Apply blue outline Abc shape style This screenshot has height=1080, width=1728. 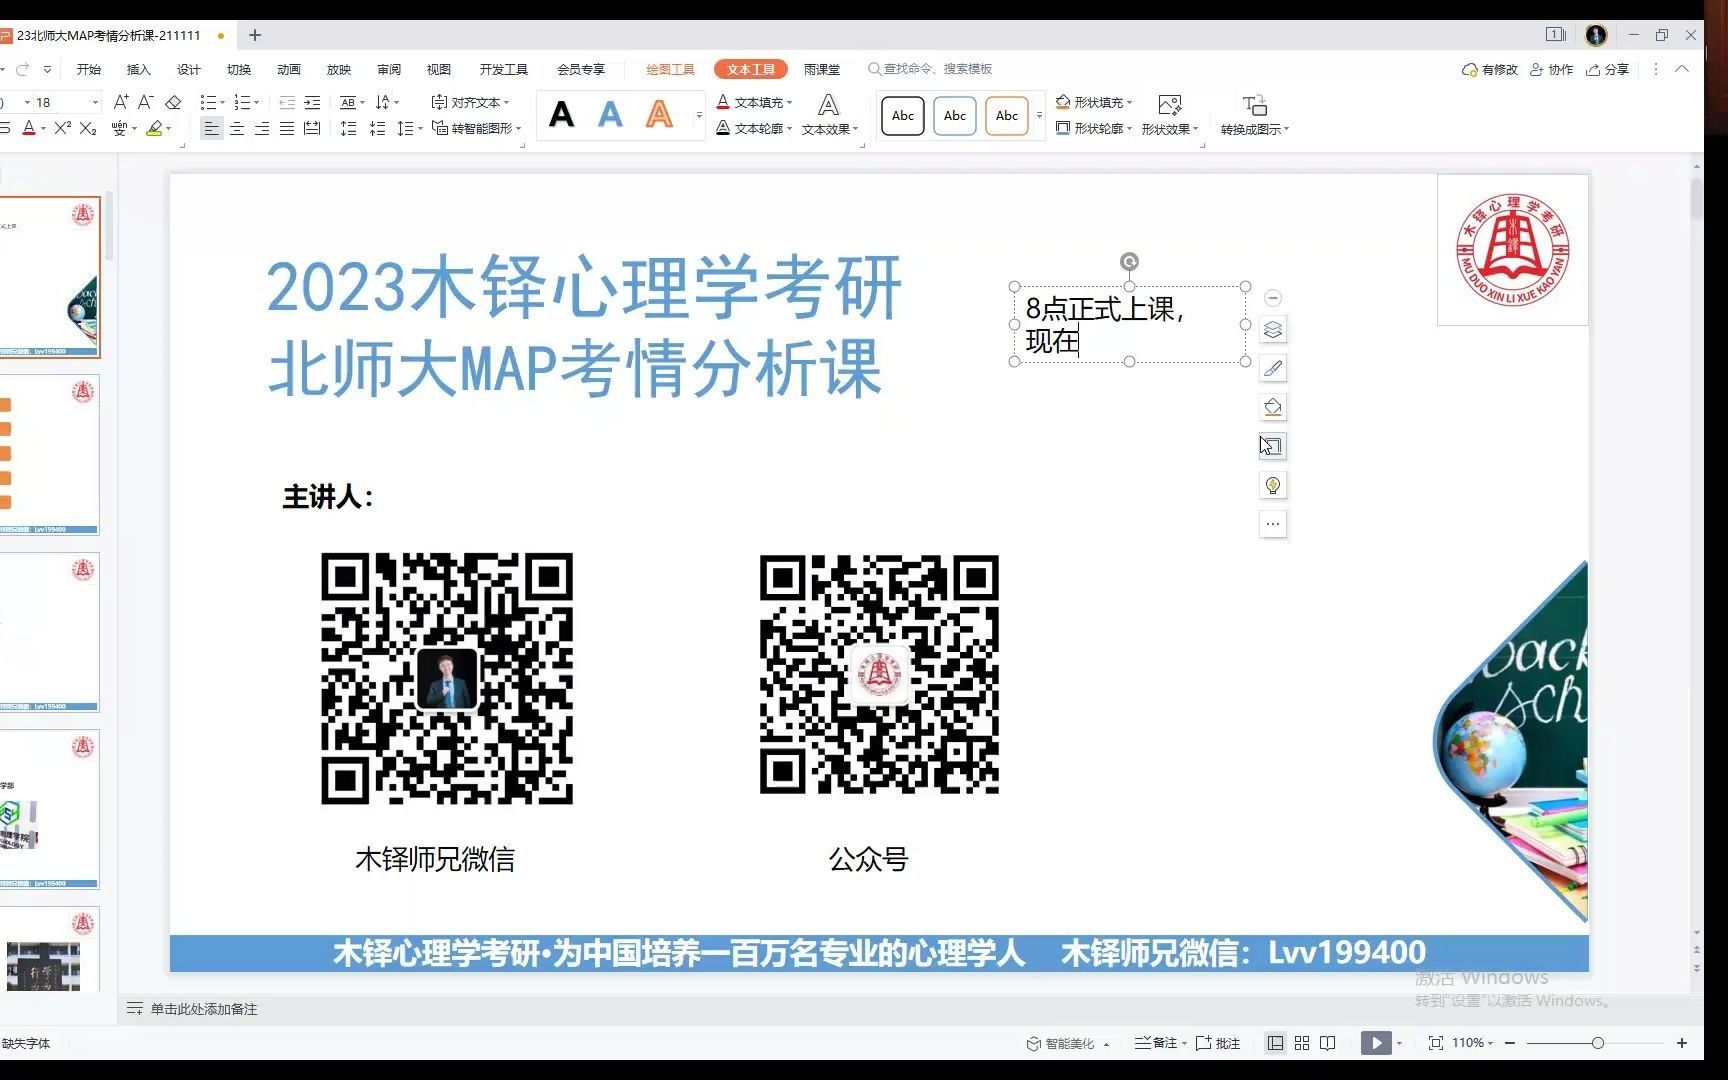click(955, 116)
